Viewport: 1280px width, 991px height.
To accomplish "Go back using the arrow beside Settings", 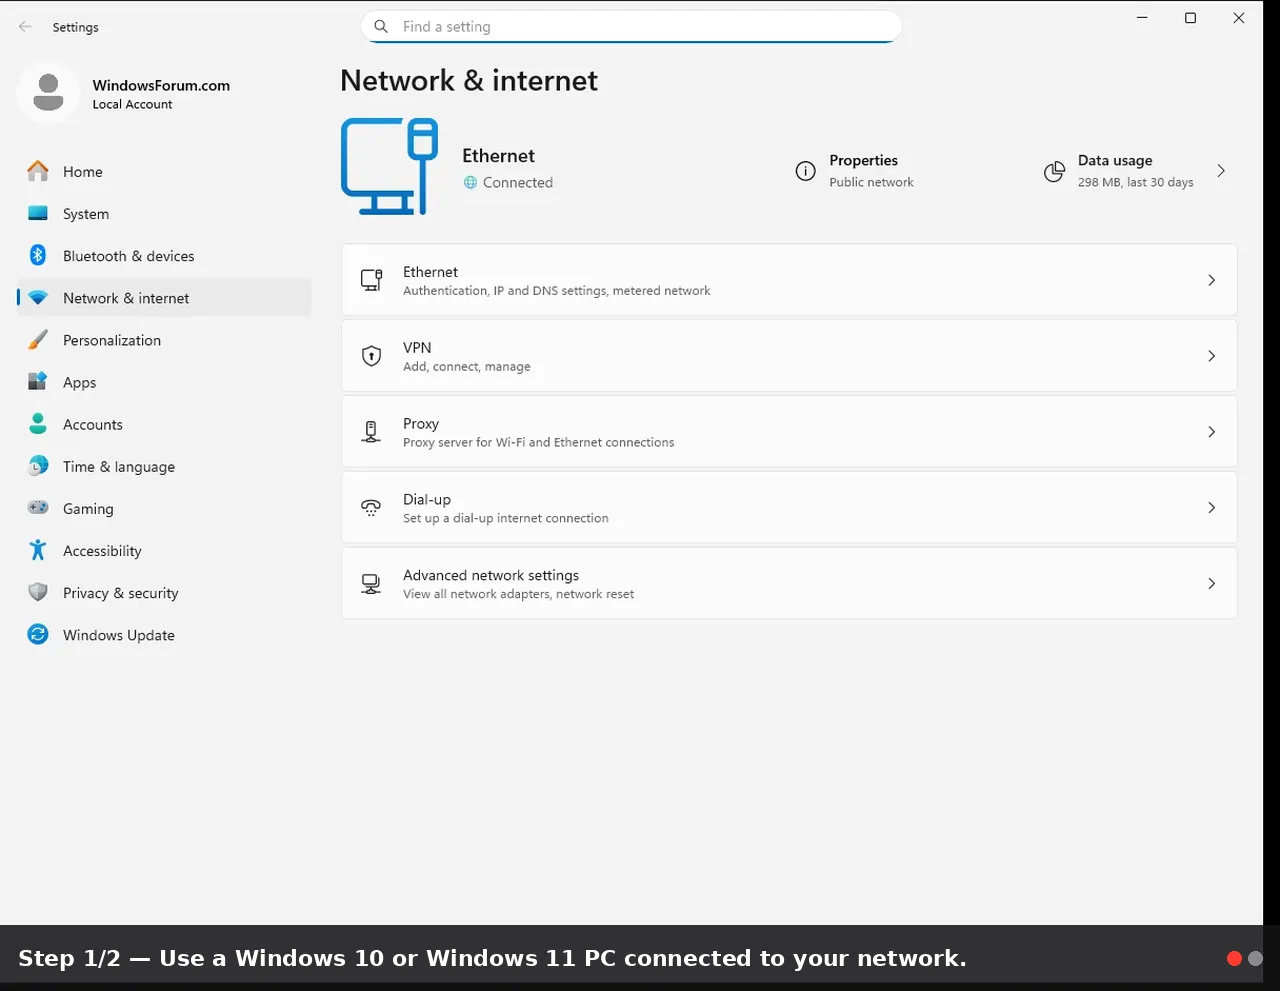I will click(25, 27).
